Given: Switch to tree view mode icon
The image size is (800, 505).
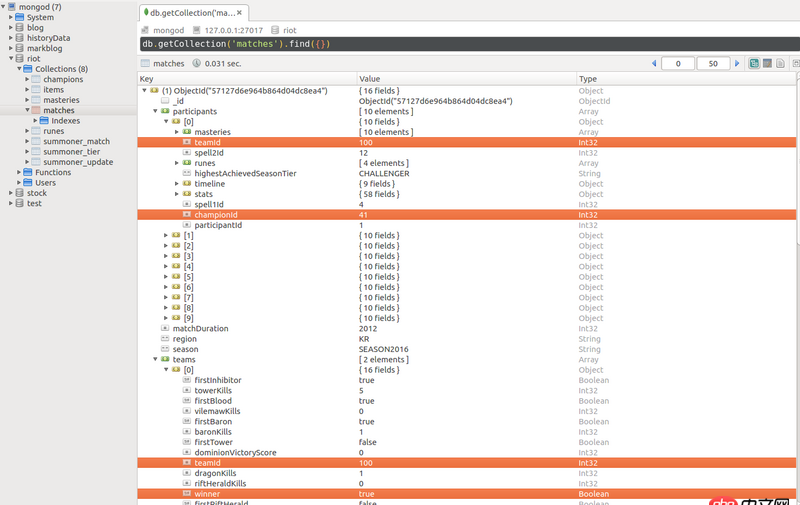Looking at the screenshot, I should [x=753, y=63].
